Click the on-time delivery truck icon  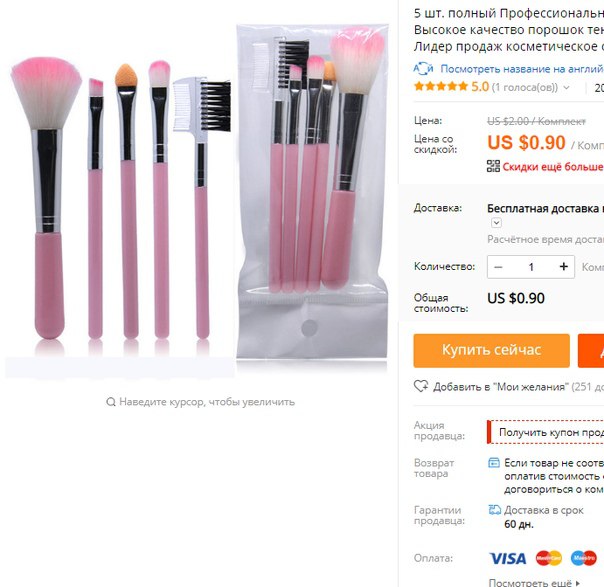pyautogui.click(x=495, y=510)
